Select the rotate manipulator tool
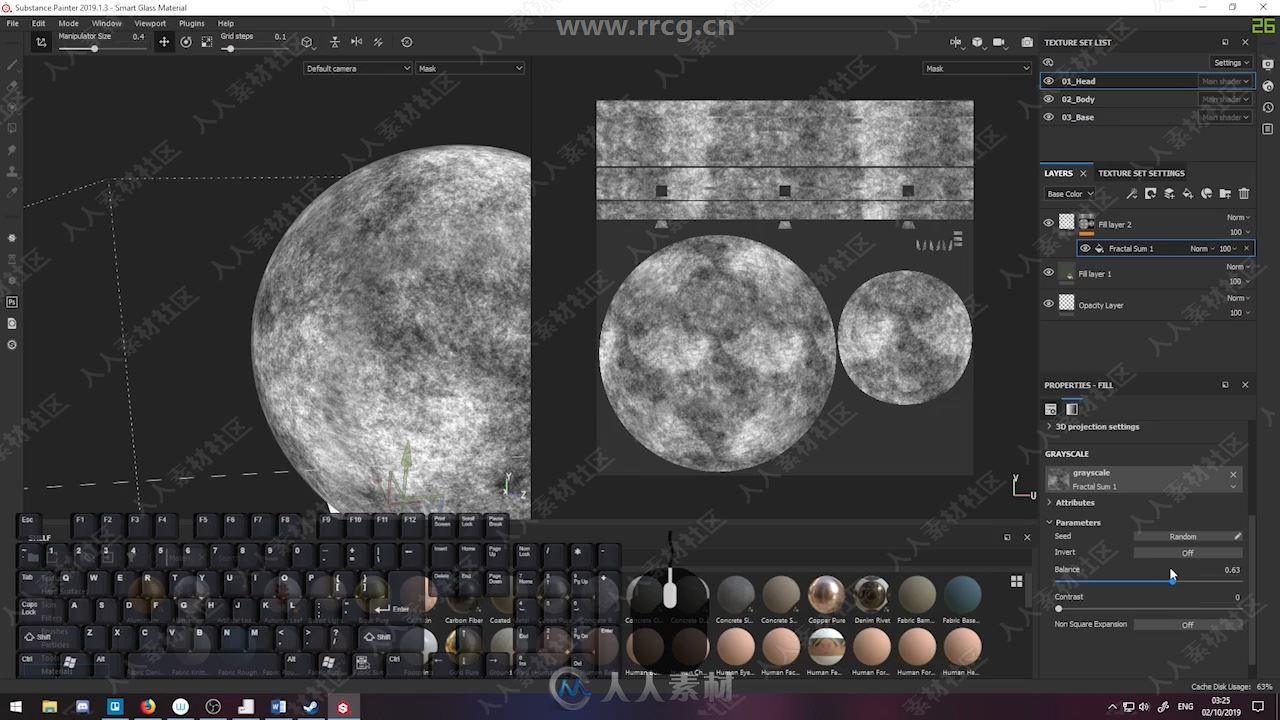The height and width of the screenshot is (720, 1280). pos(186,42)
